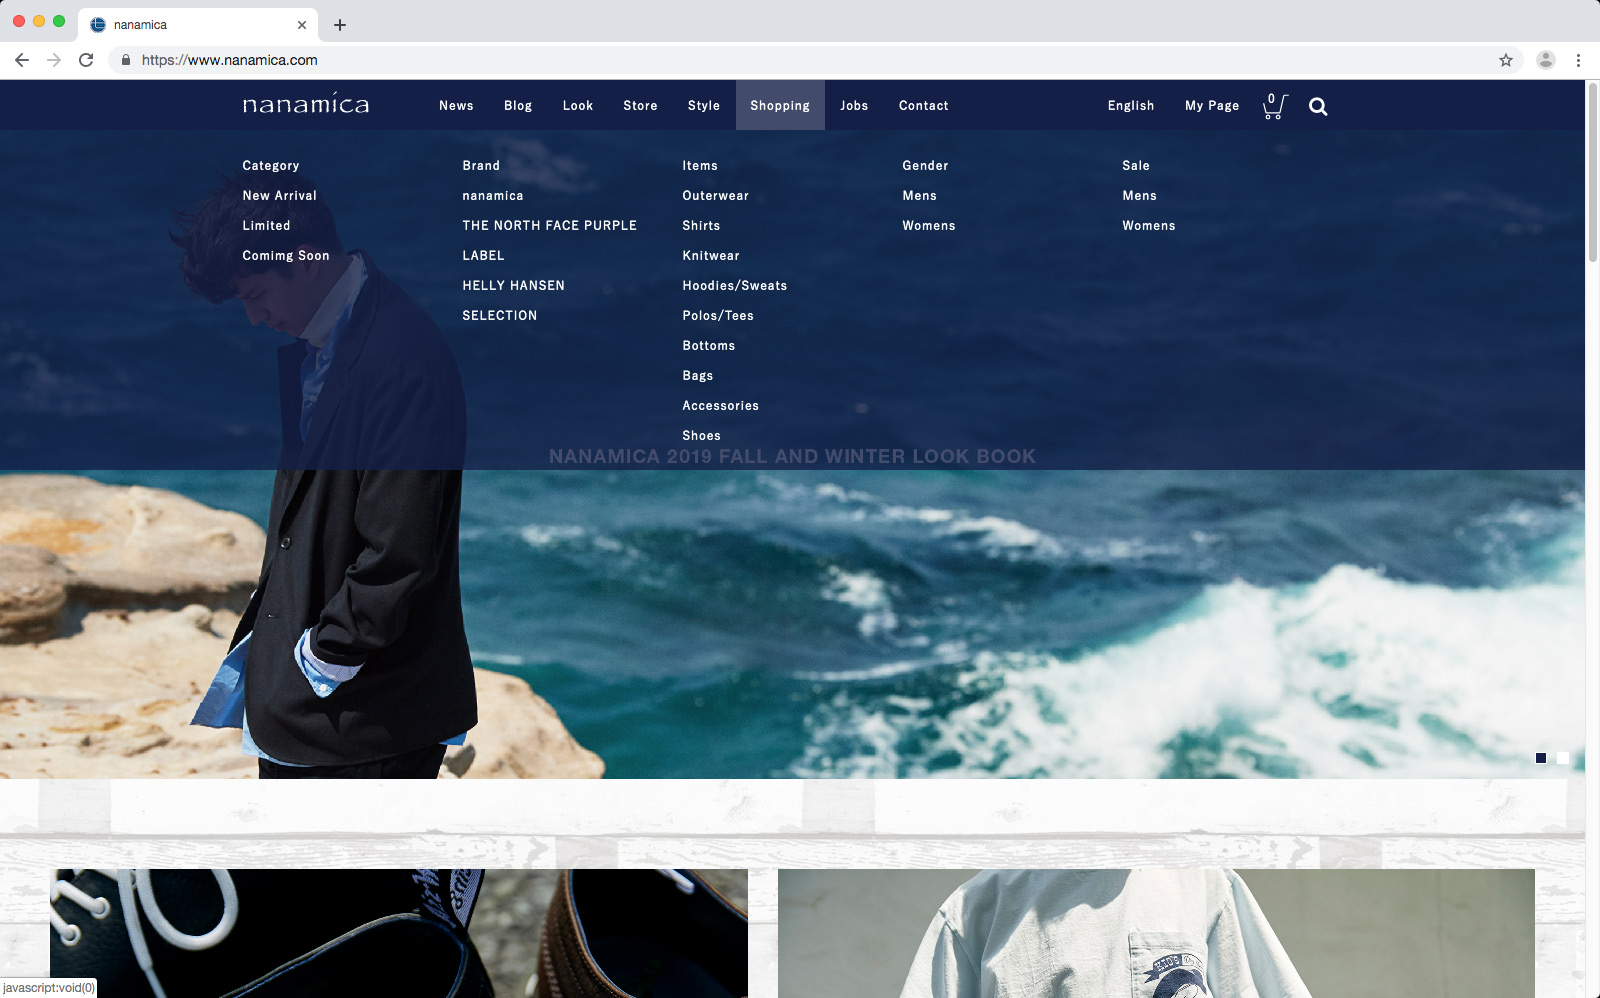View site security lock info
Image resolution: width=1600 pixels, height=998 pixels.
pos(126,60)
